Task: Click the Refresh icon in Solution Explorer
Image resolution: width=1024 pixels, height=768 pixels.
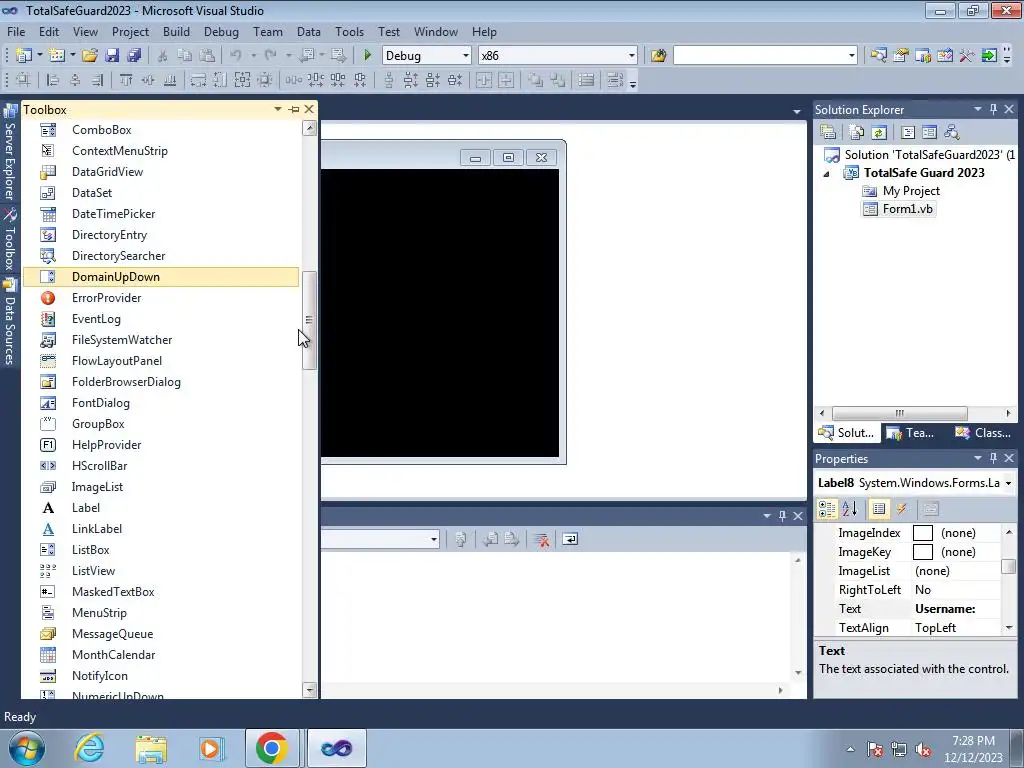Action: click(879, 133)
